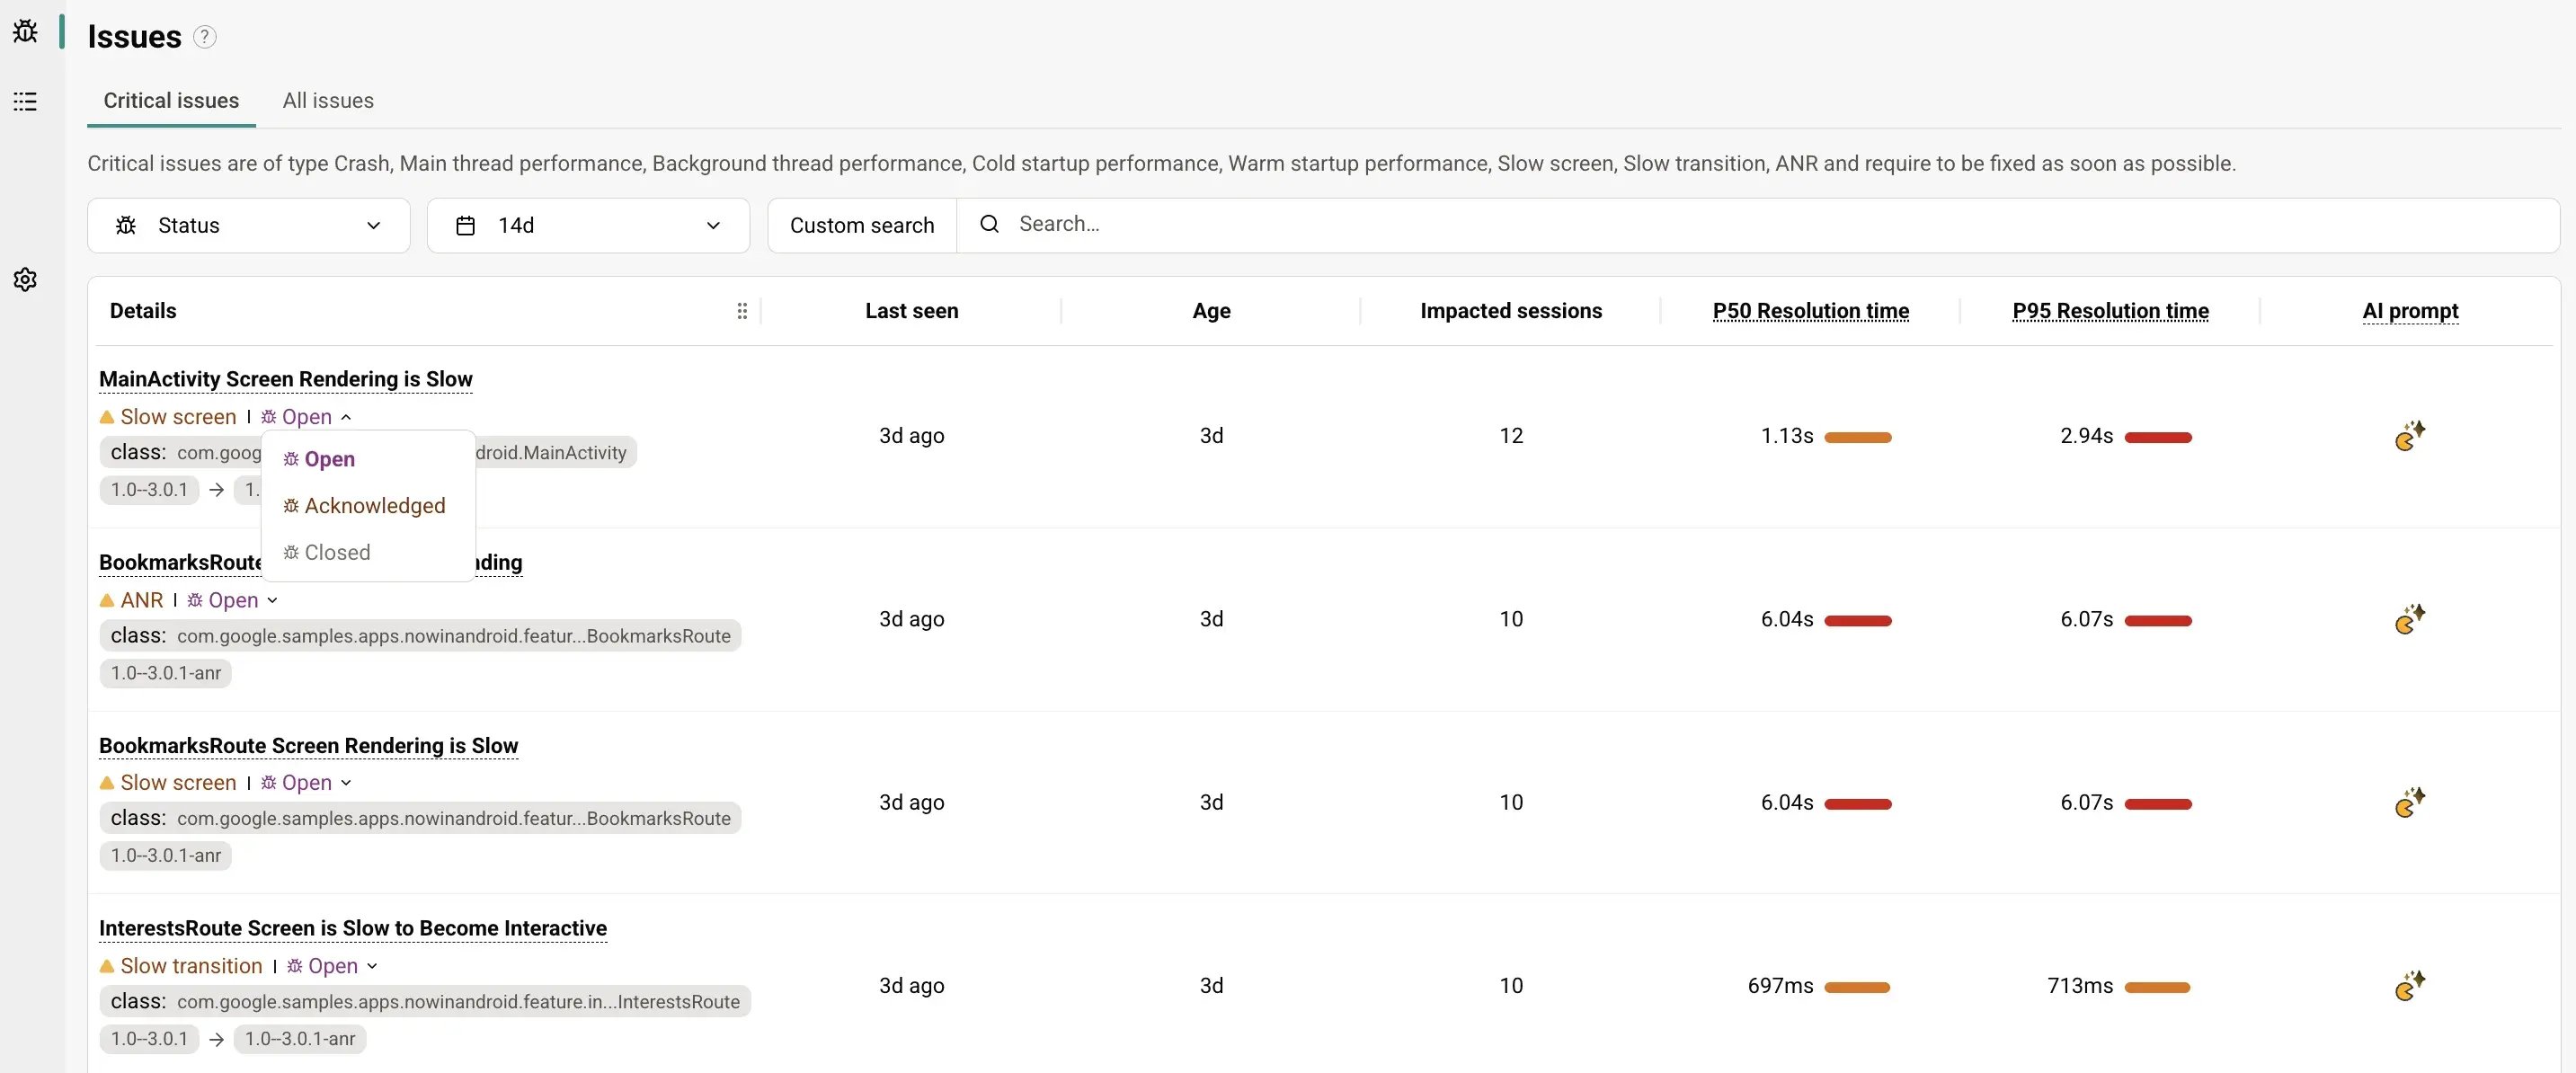This screenshot has width=2576, height=1073.
Task: Click the 1.0--3.0.1-anr tag under BookmarksRoute ANR
Action: point(166,673)
